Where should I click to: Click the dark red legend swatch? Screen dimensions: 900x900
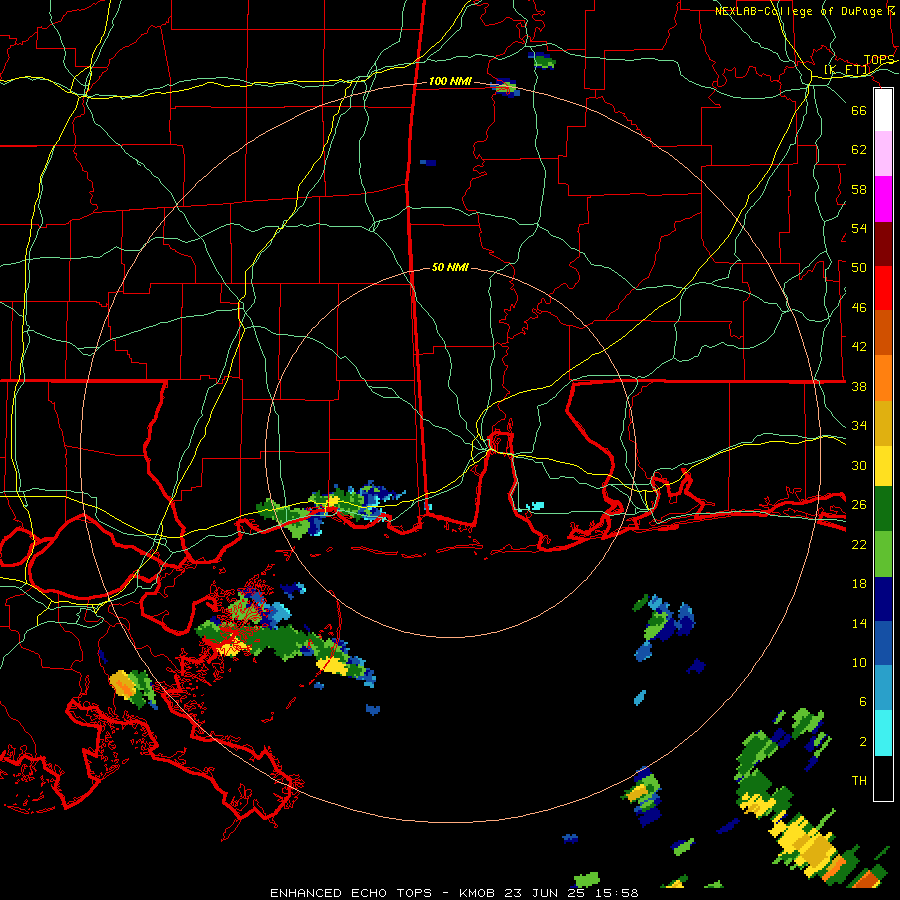(x=883, y=243)
